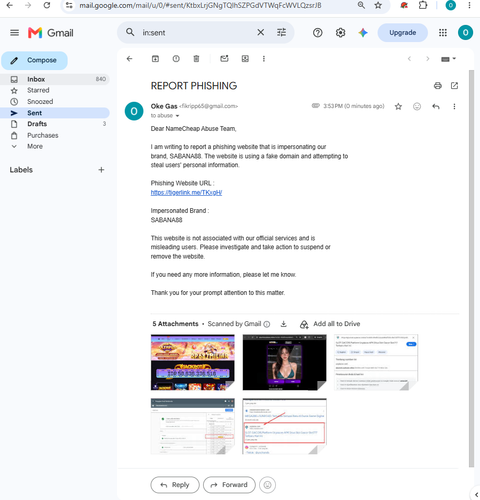The height and width of the screenshot is (500, 480).
Task: Go to Inbox folder
Action: pos(55,79)
